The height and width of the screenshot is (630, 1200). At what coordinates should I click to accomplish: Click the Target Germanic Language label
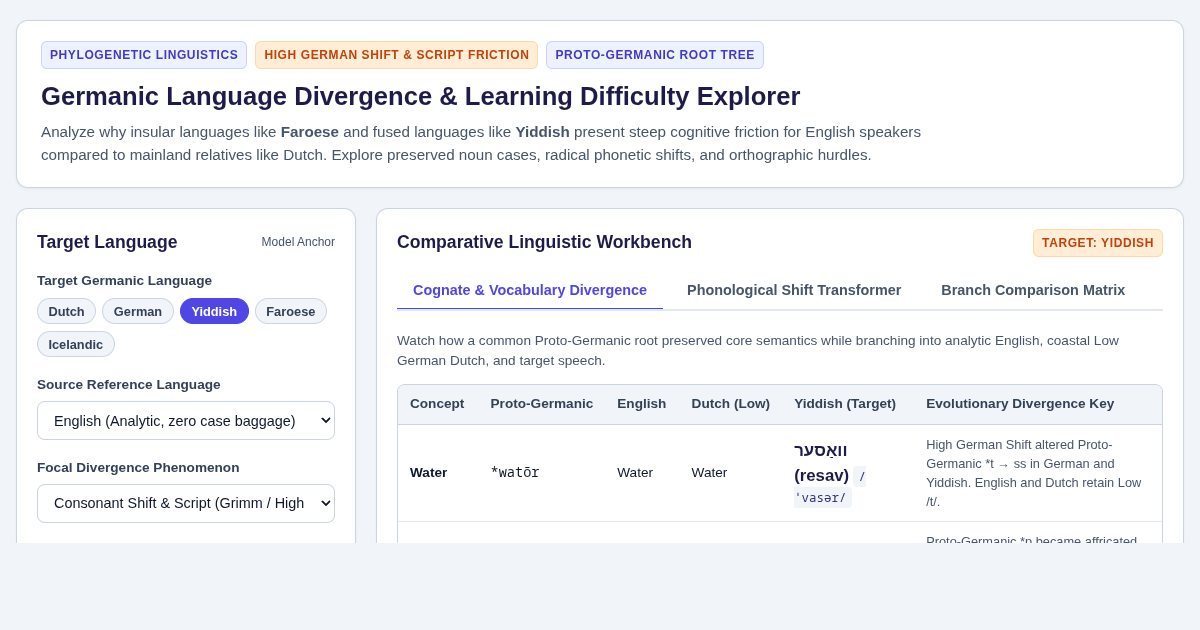coord(125,281)
